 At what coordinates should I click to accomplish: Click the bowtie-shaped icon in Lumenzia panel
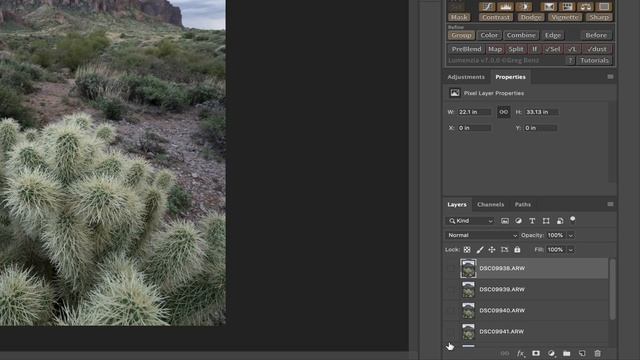(549, 7)
